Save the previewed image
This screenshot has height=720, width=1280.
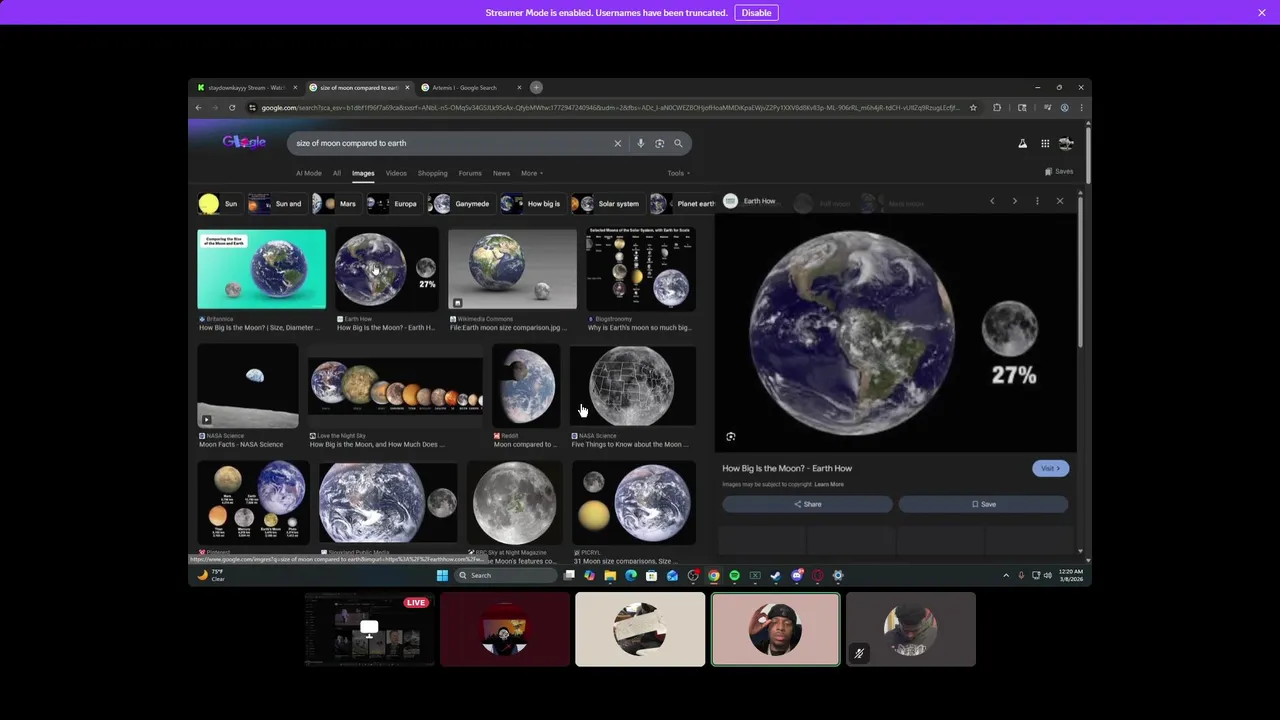[983, 504]
